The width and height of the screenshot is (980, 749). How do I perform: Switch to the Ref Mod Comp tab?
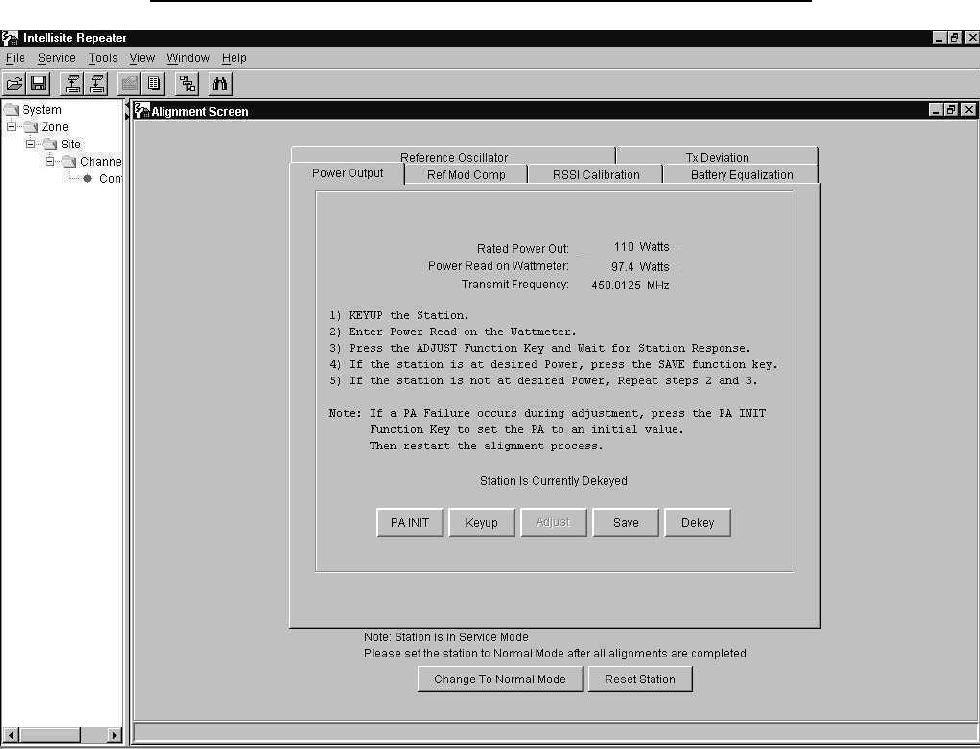tap(466, 174)
